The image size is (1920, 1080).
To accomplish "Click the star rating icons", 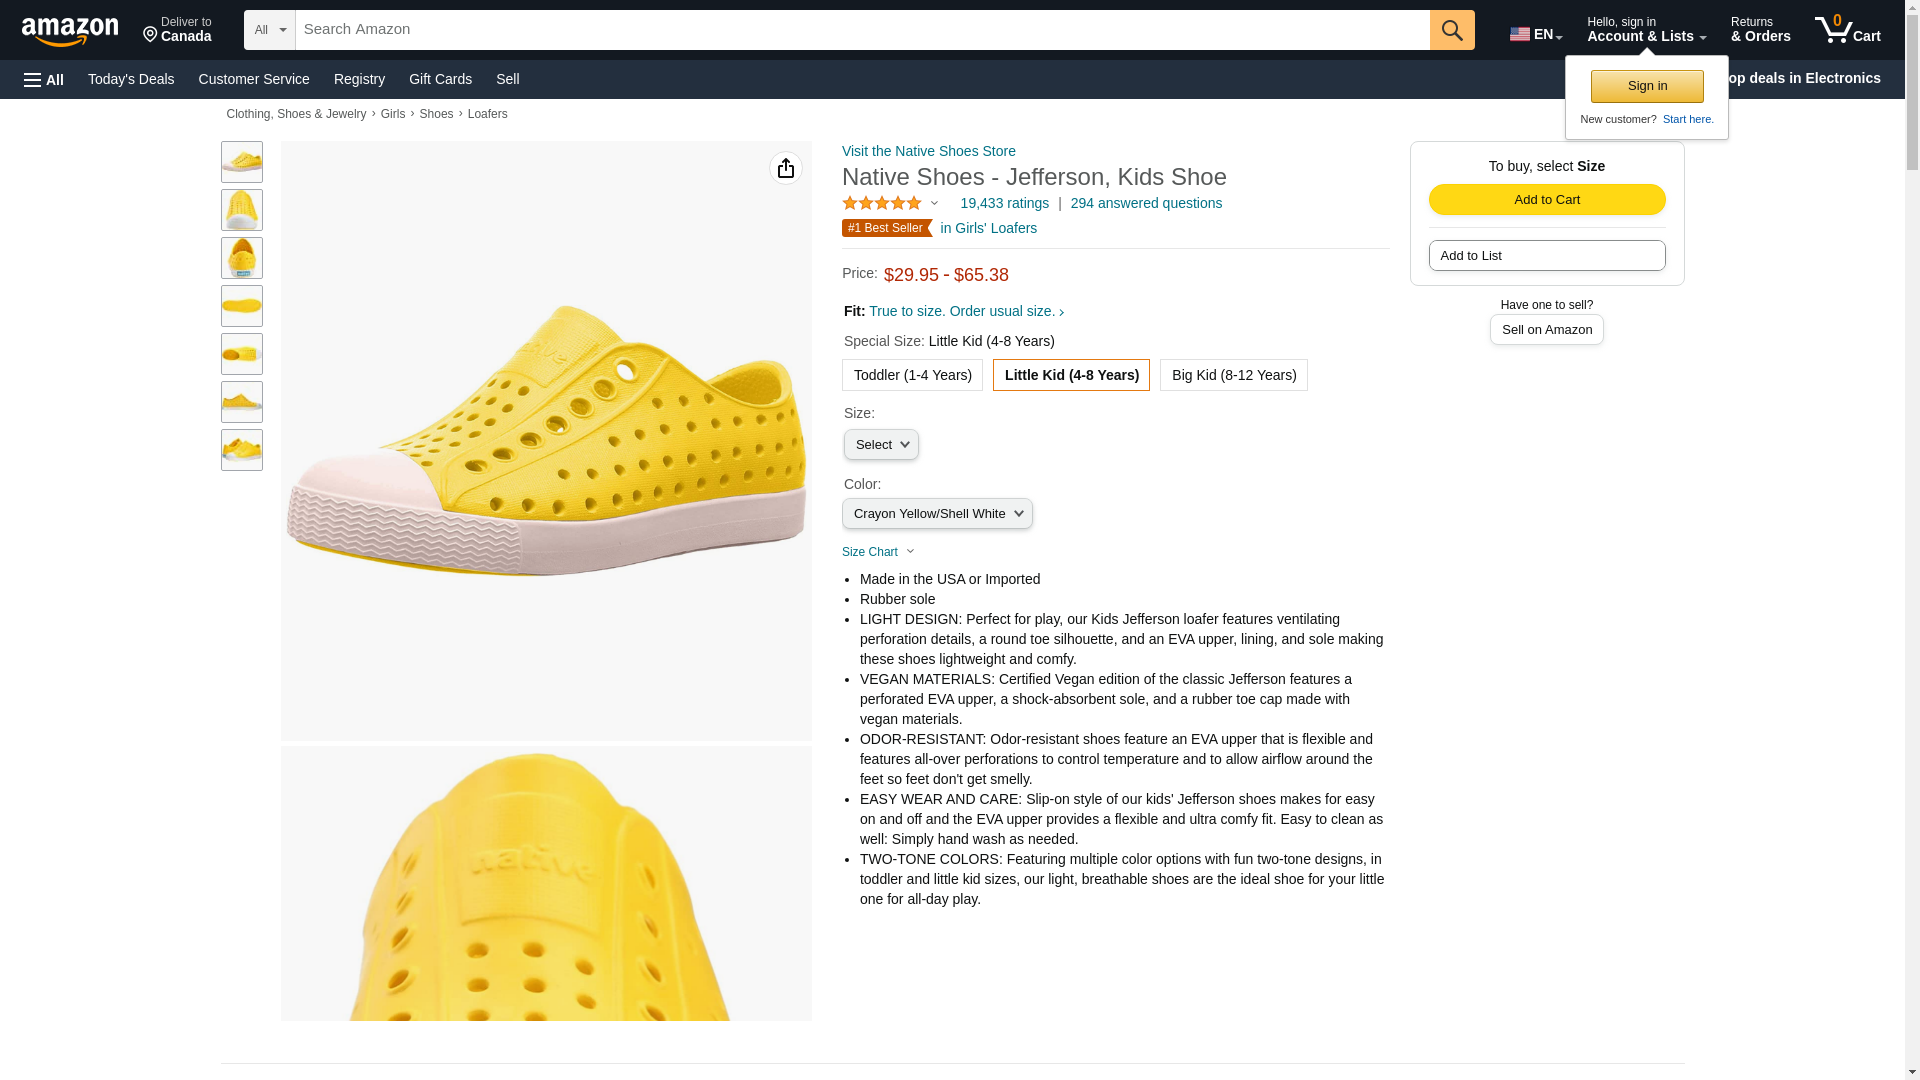I will click(882, 203).
